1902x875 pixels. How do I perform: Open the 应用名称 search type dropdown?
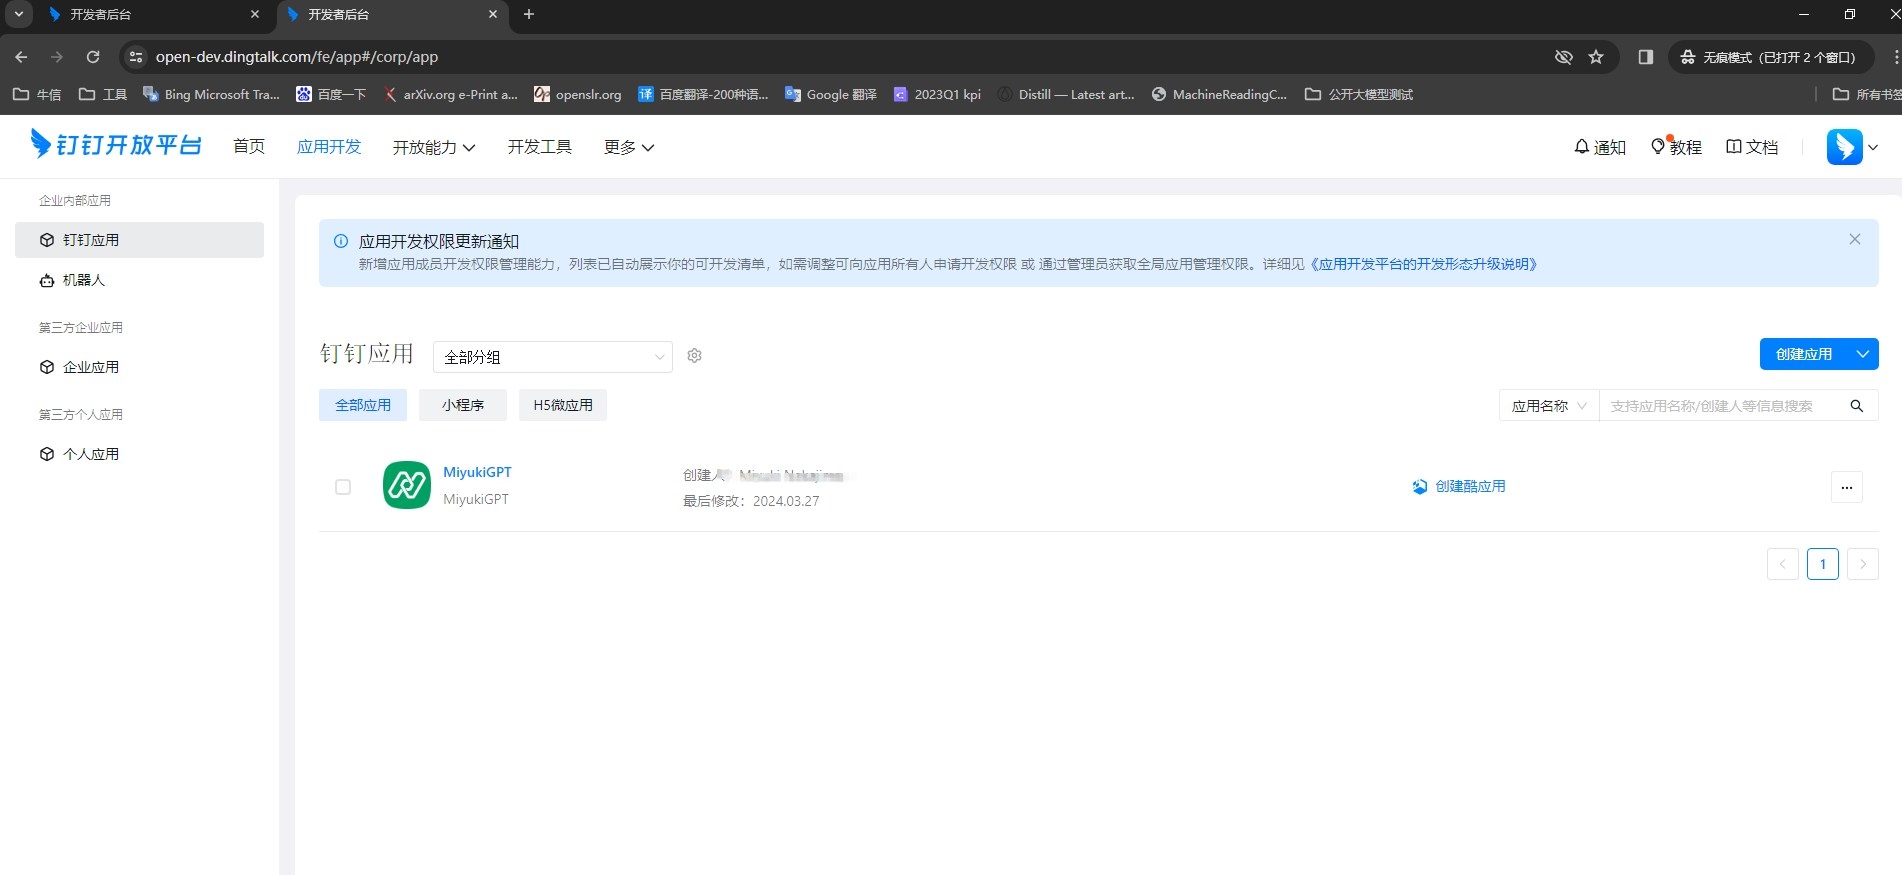coord(1549,406)
